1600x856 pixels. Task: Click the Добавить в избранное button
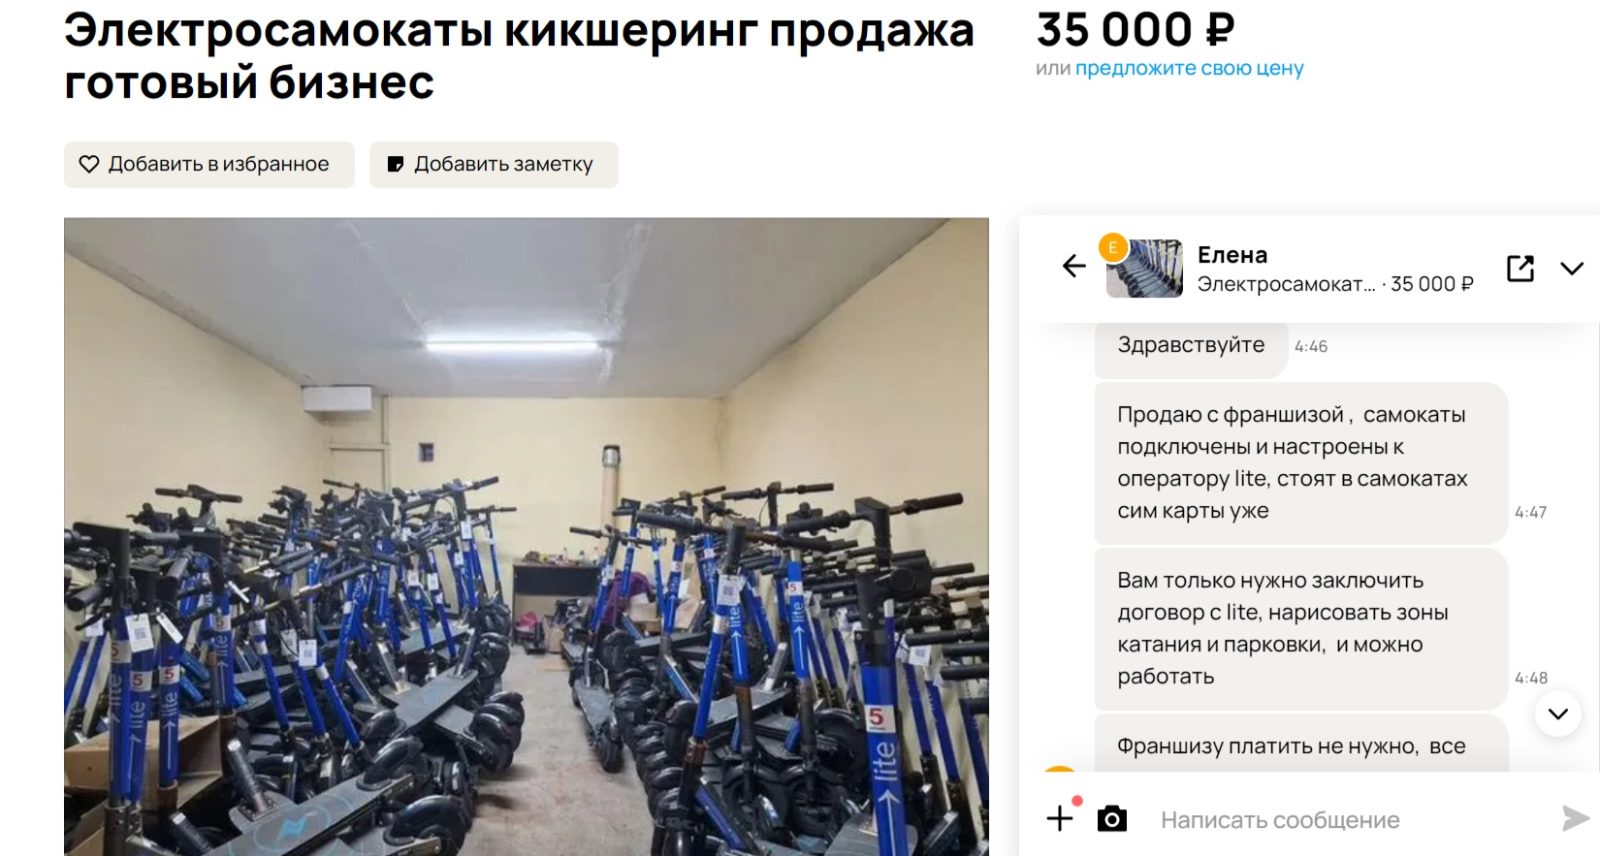[x=209, y=164]
